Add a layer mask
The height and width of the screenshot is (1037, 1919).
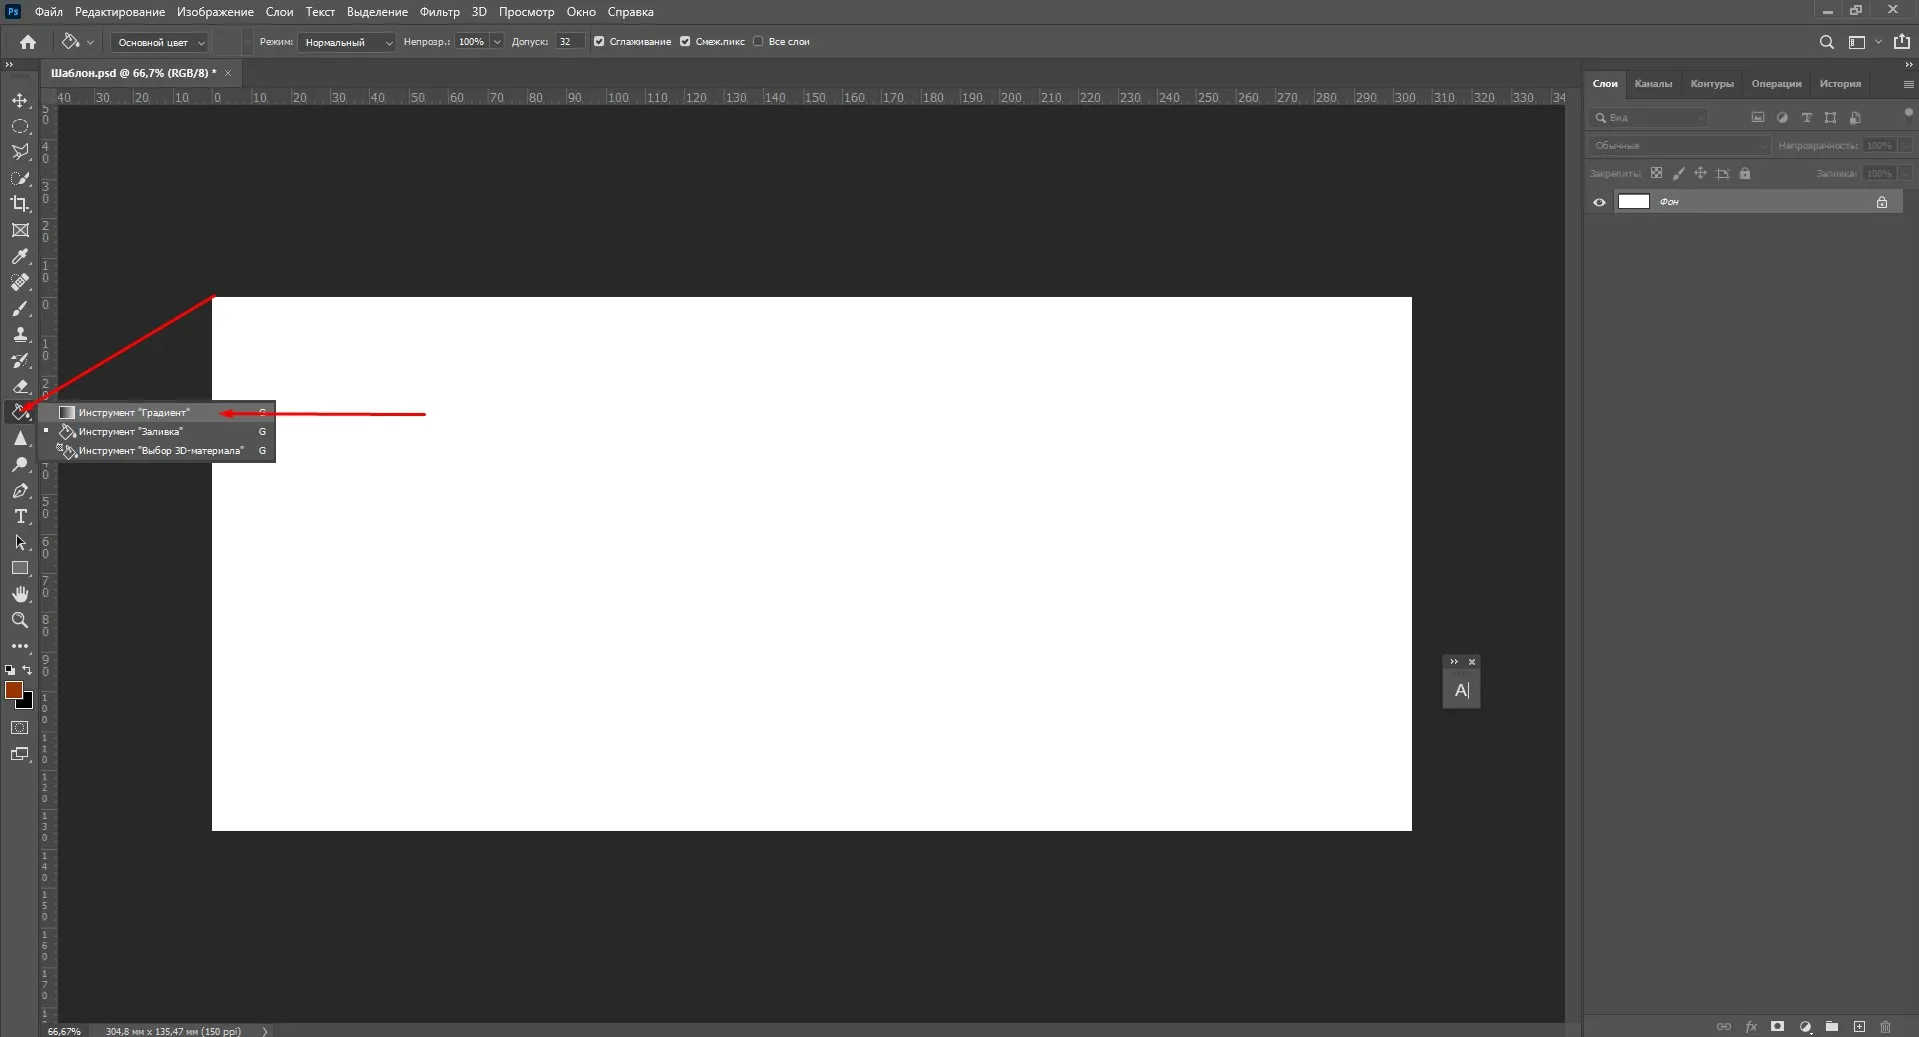[x=1778, y=1026]
